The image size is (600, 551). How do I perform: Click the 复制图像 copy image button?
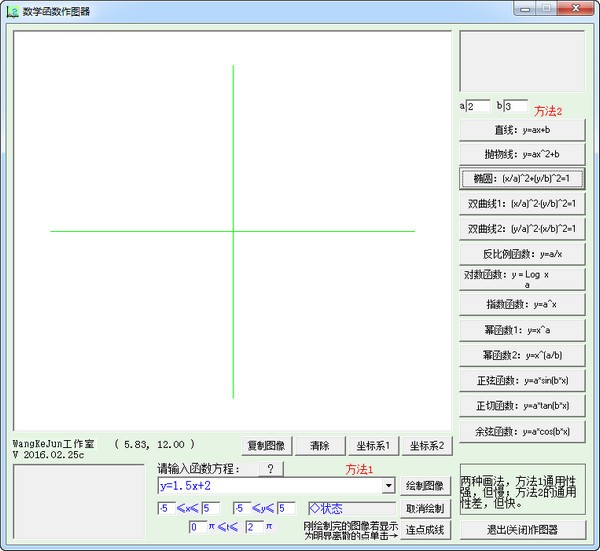coord(266,446)
